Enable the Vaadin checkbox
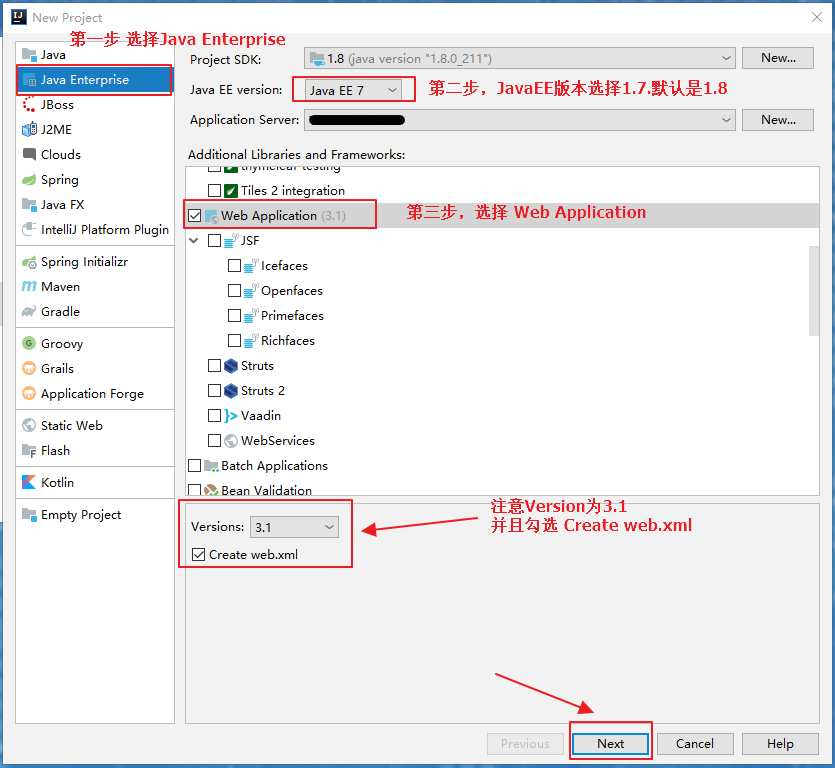 coord(214,416)
